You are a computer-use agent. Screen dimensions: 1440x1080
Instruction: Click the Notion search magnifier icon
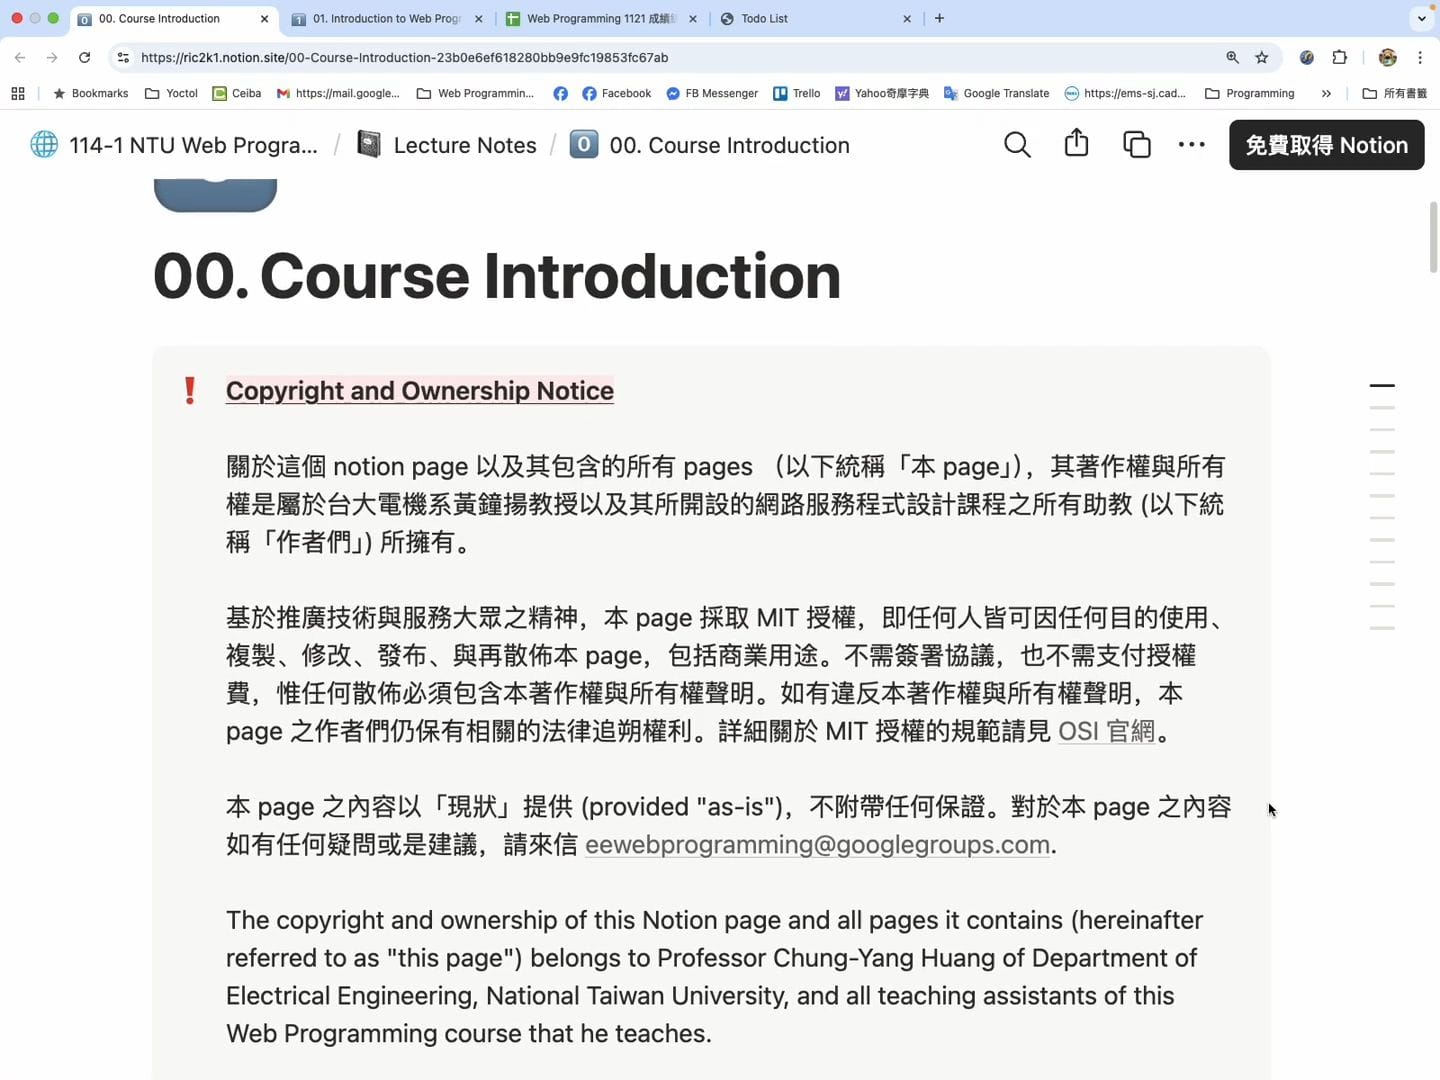(x=1017, y=145)
